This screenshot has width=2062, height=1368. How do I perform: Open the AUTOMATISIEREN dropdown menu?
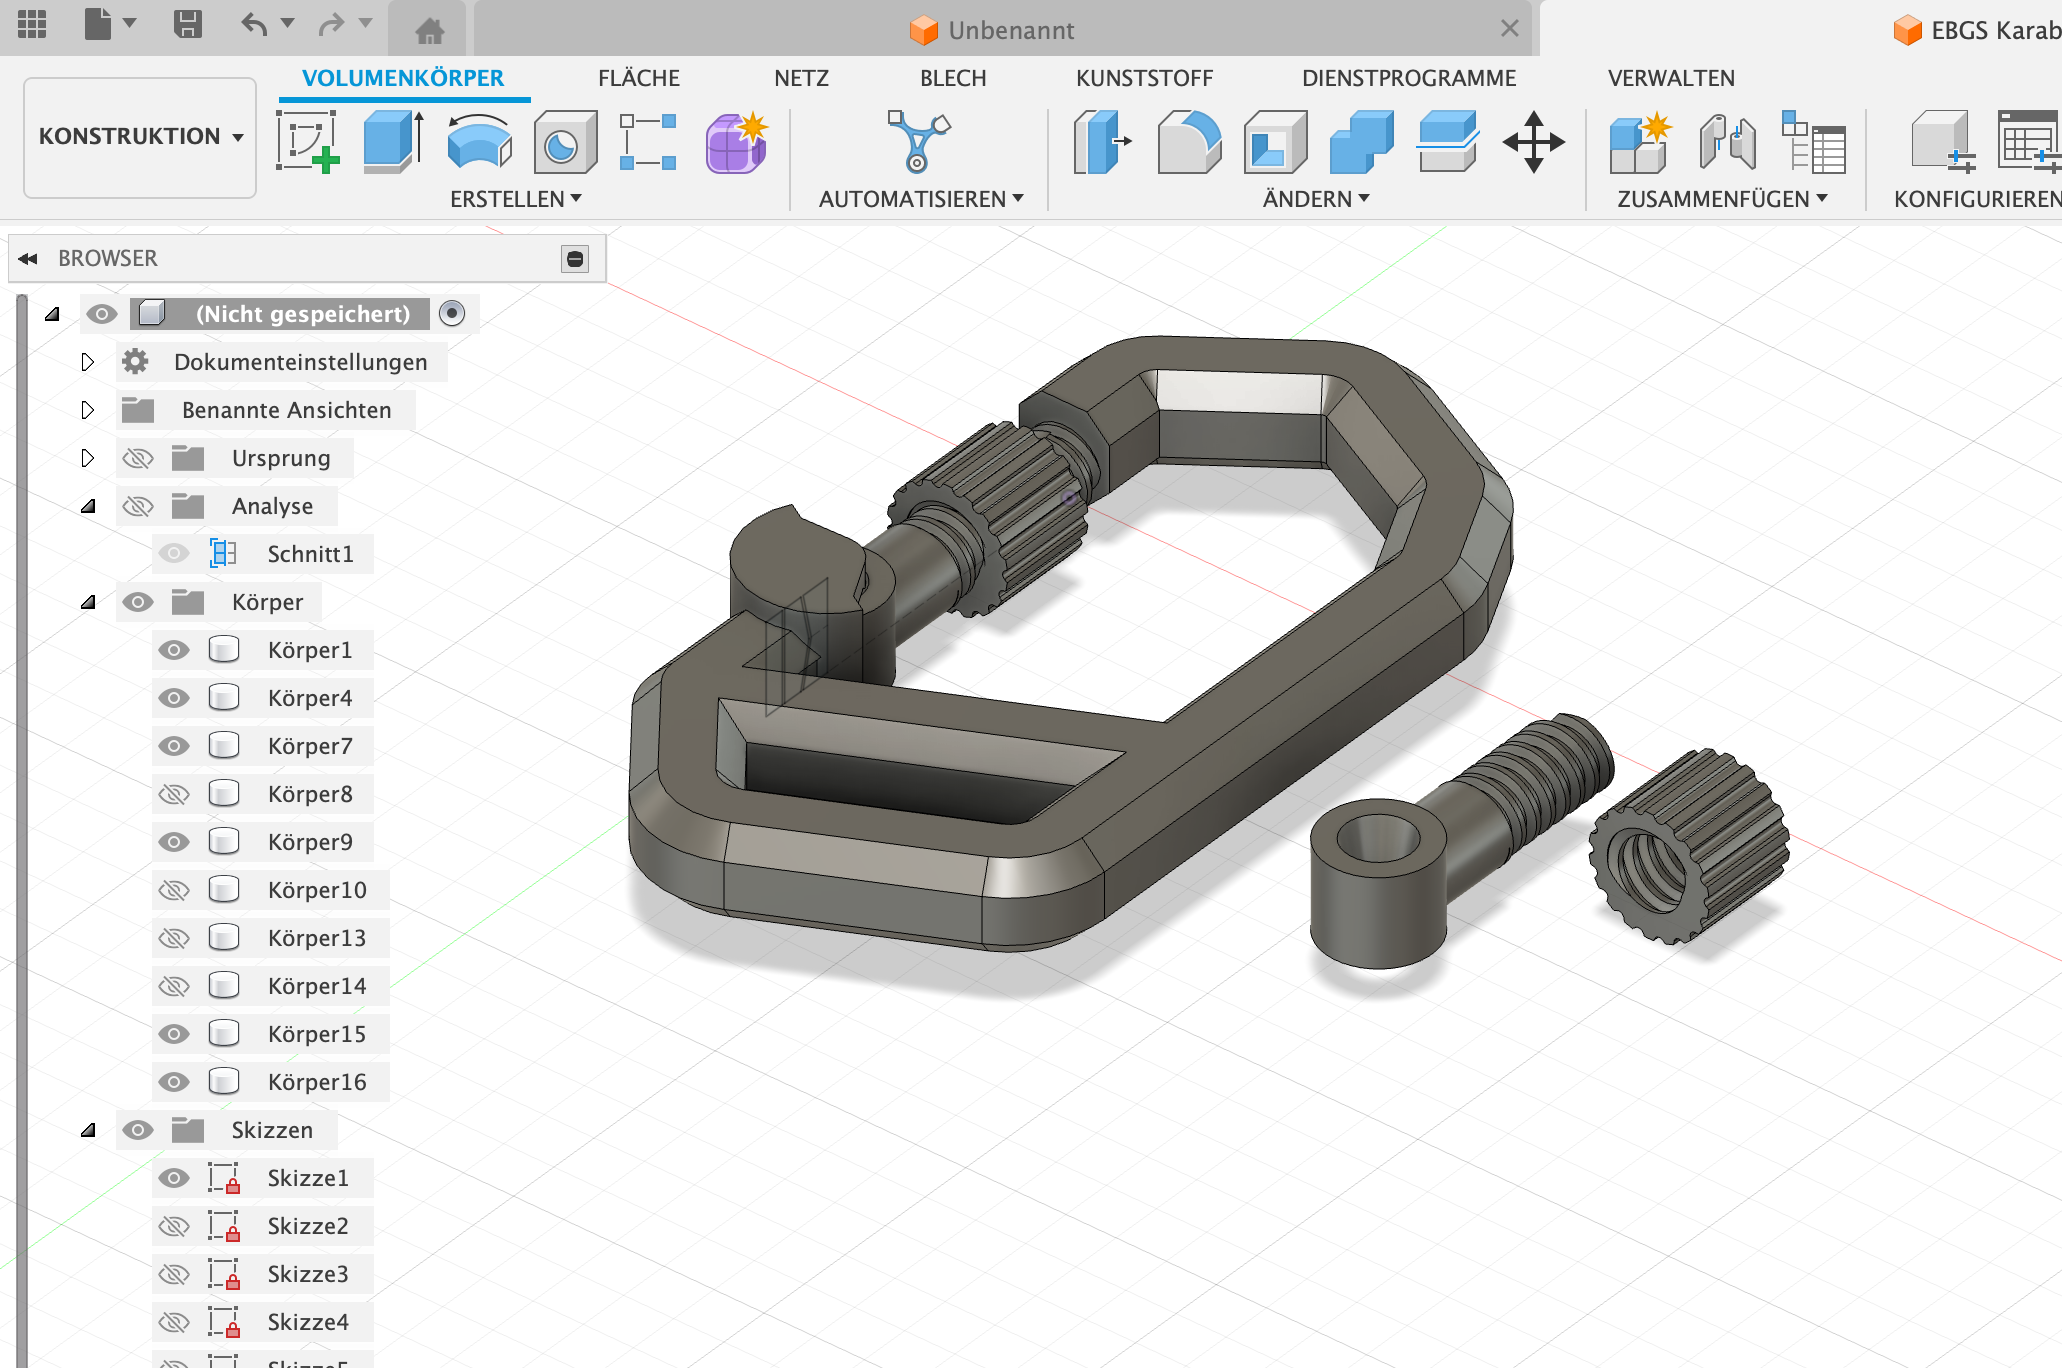(x=921, y=199)
